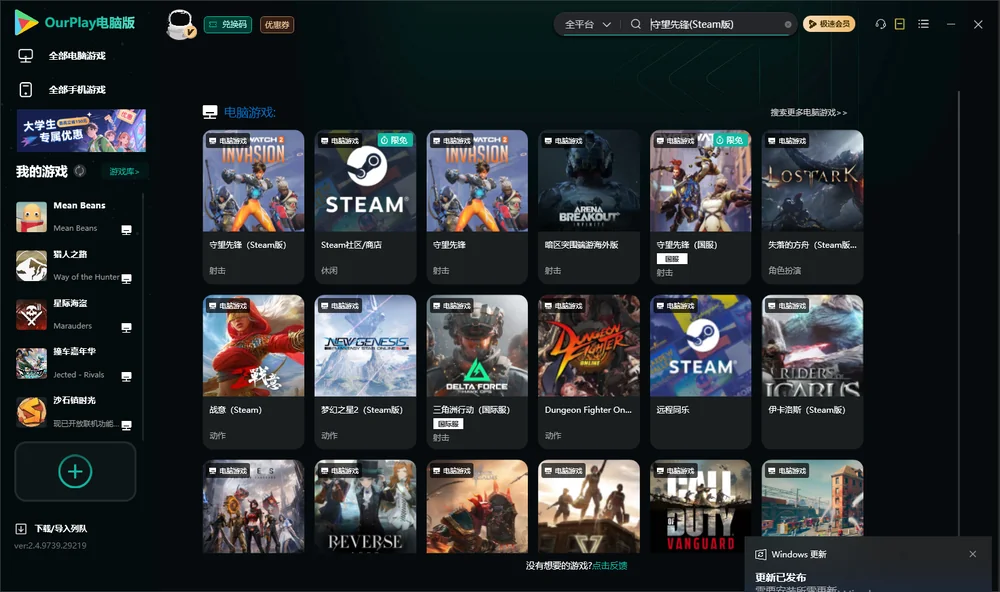The image size is (1000, 592).
Task: Open the Call of Duty Vanguard card
Action: pyautogui.click(x=700, y=507)
